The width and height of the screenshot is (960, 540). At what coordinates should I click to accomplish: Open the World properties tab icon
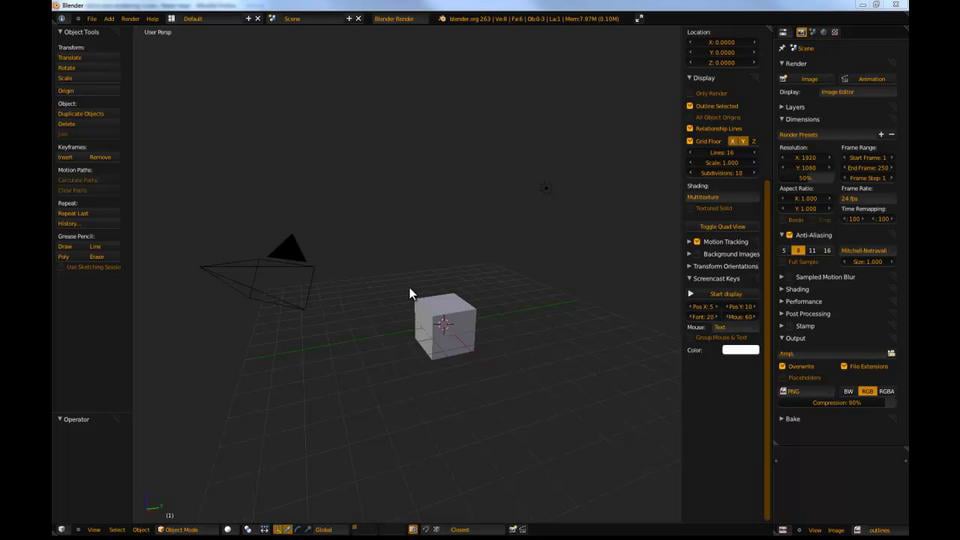(x=823, y=32)
